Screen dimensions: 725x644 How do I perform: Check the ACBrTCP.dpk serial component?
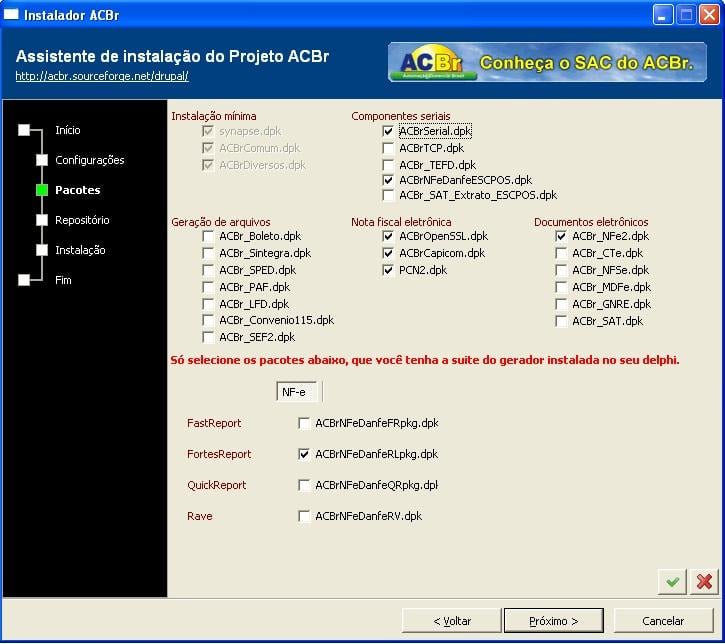(x=388, y=148)
